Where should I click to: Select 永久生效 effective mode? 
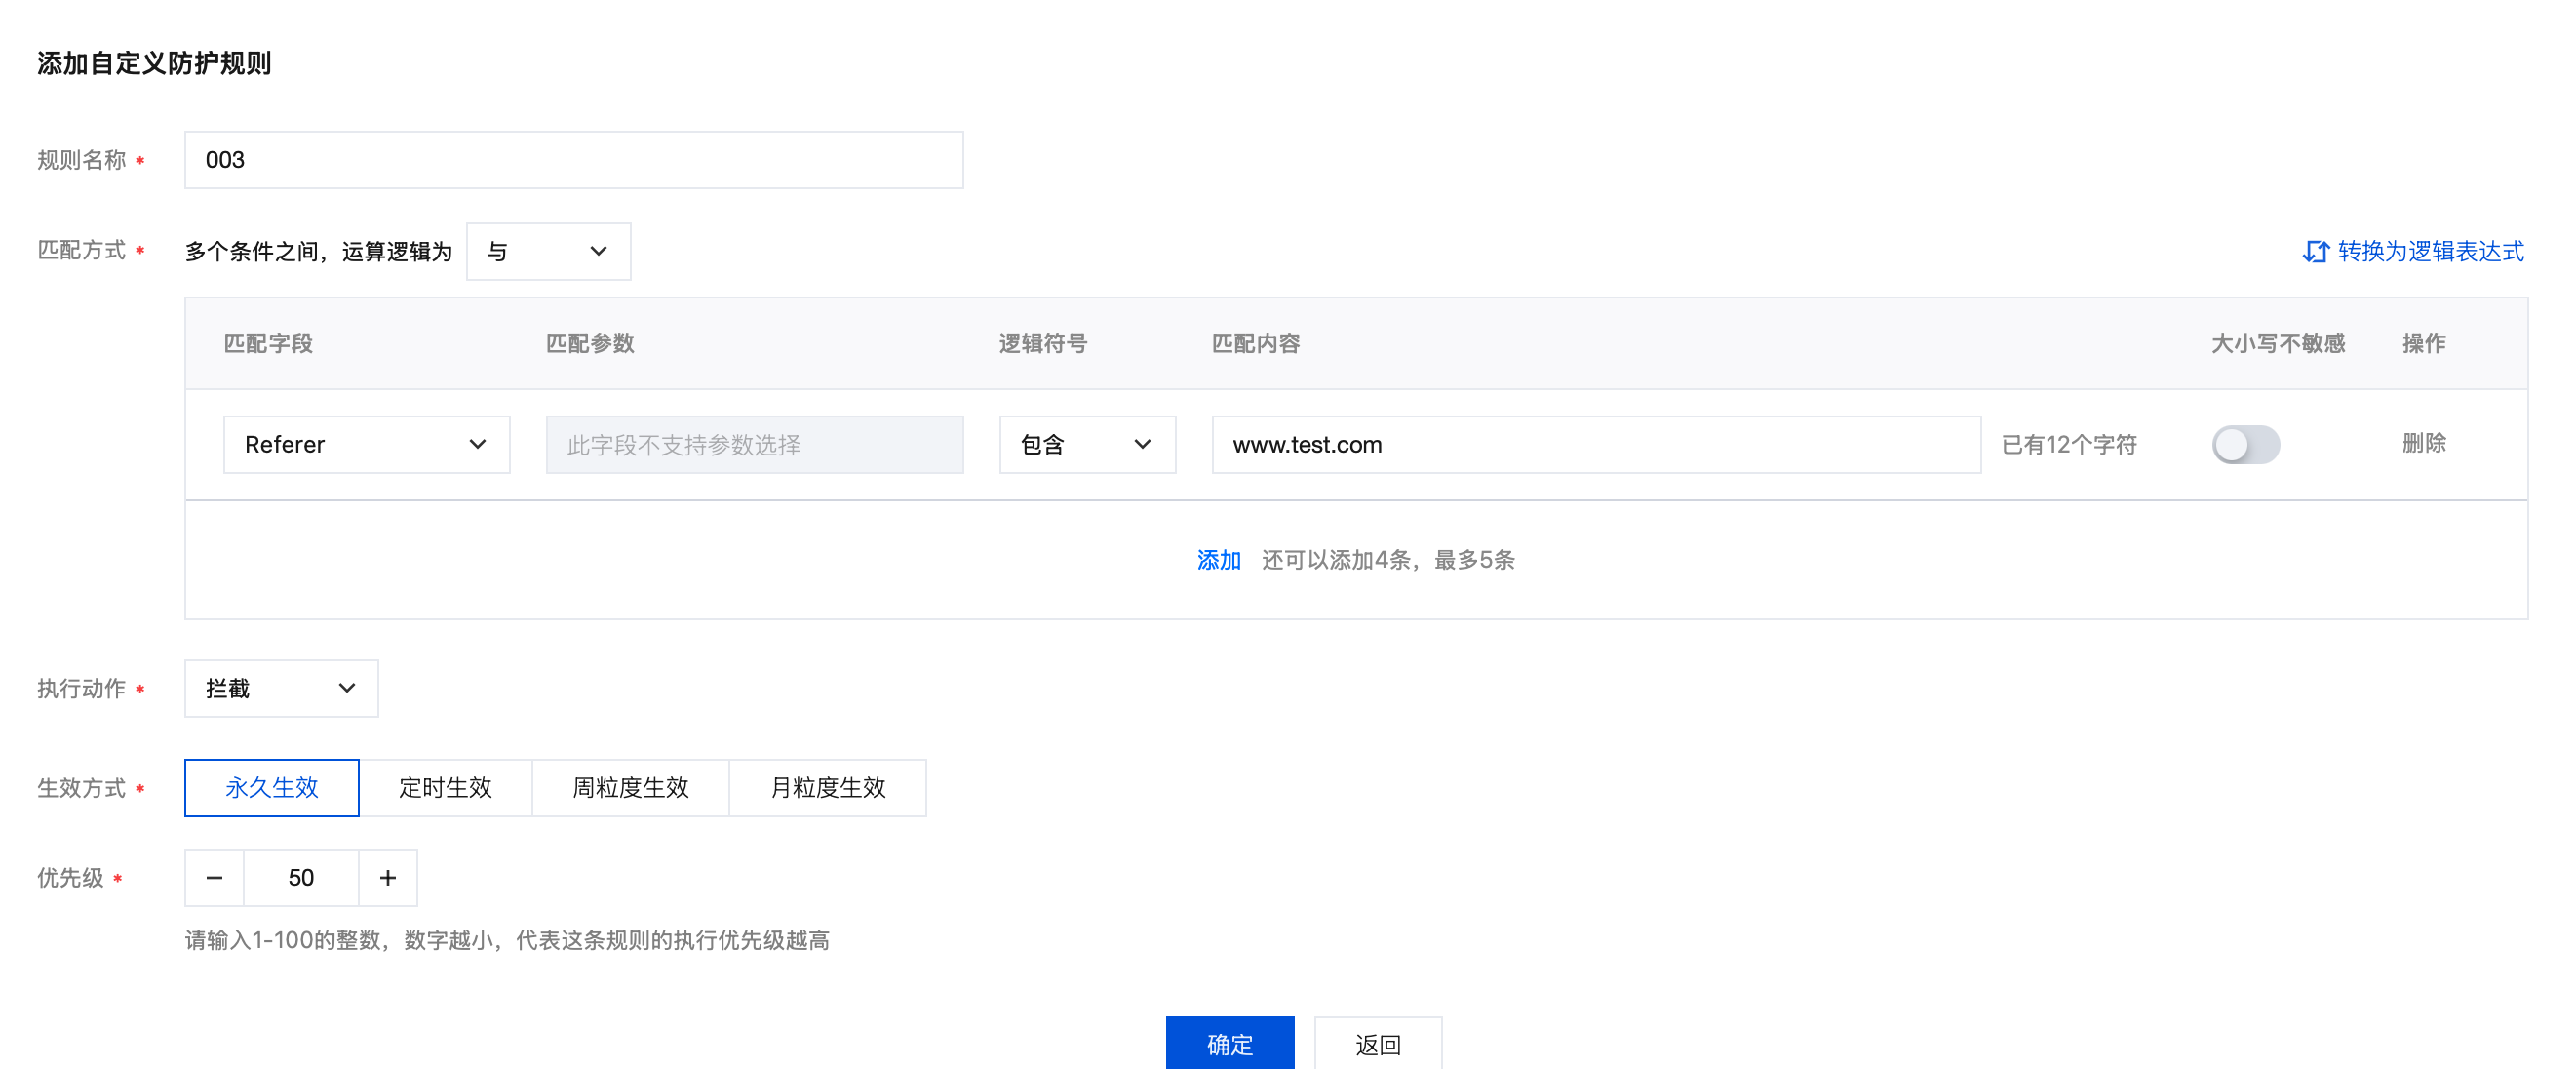(x=272, y=787)
